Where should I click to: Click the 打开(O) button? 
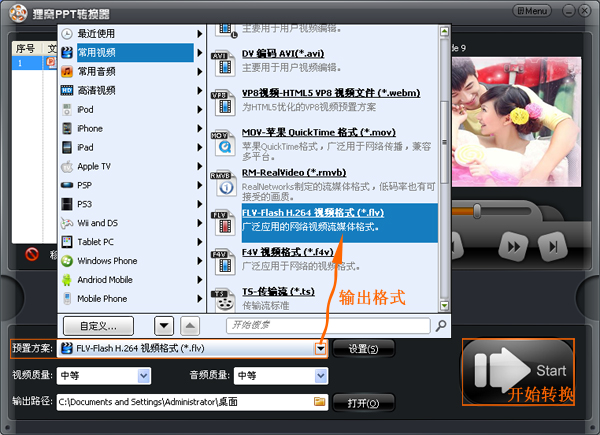363,403
